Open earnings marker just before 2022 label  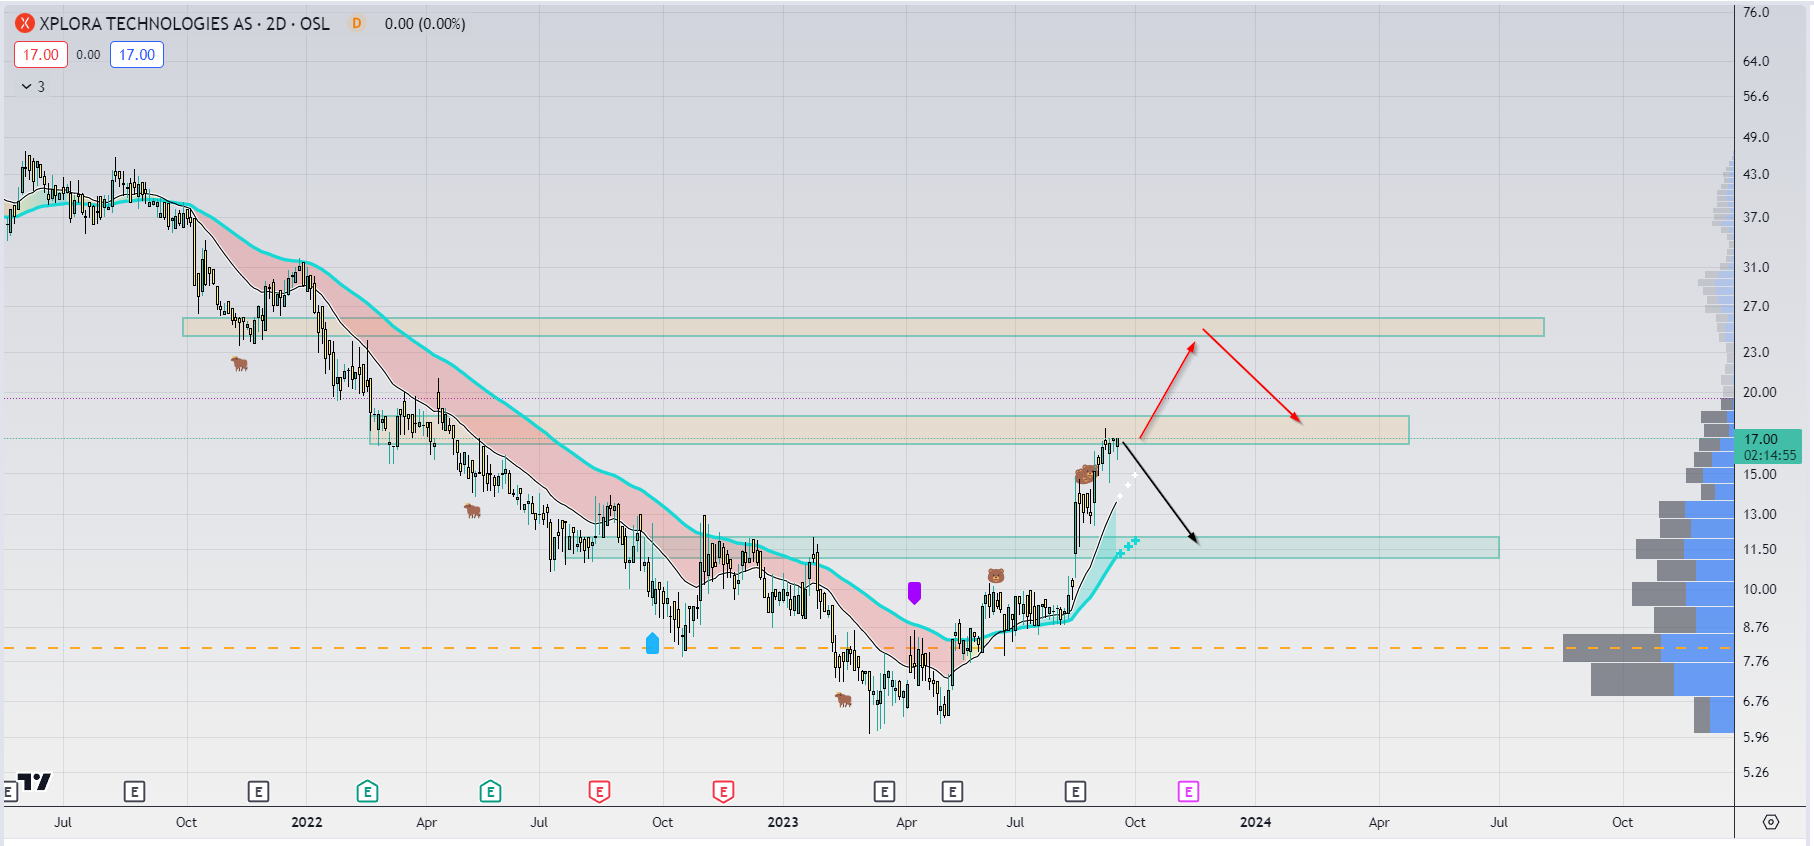[x=258, y=792]
